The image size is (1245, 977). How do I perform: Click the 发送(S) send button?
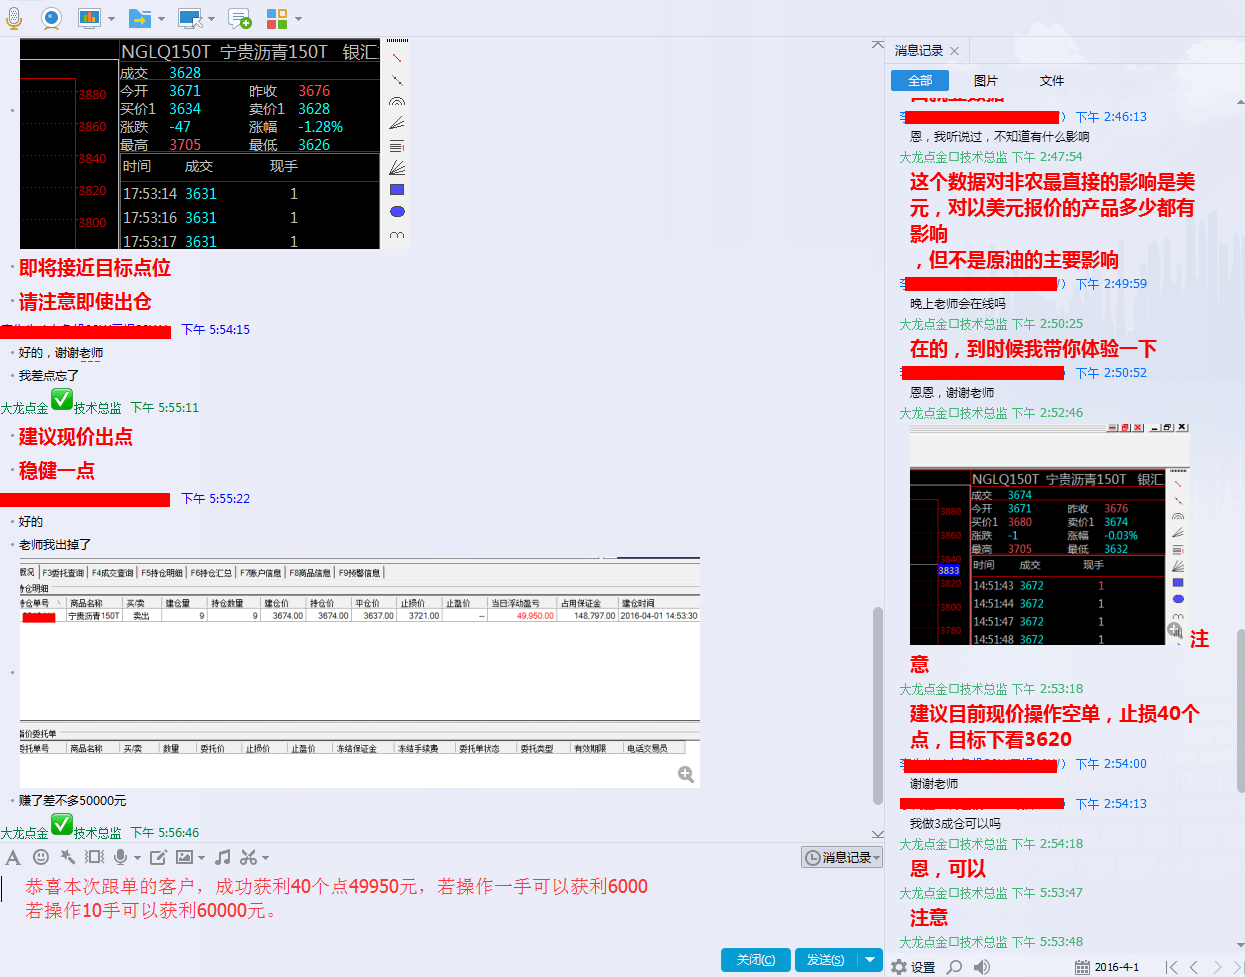point(825,960)
